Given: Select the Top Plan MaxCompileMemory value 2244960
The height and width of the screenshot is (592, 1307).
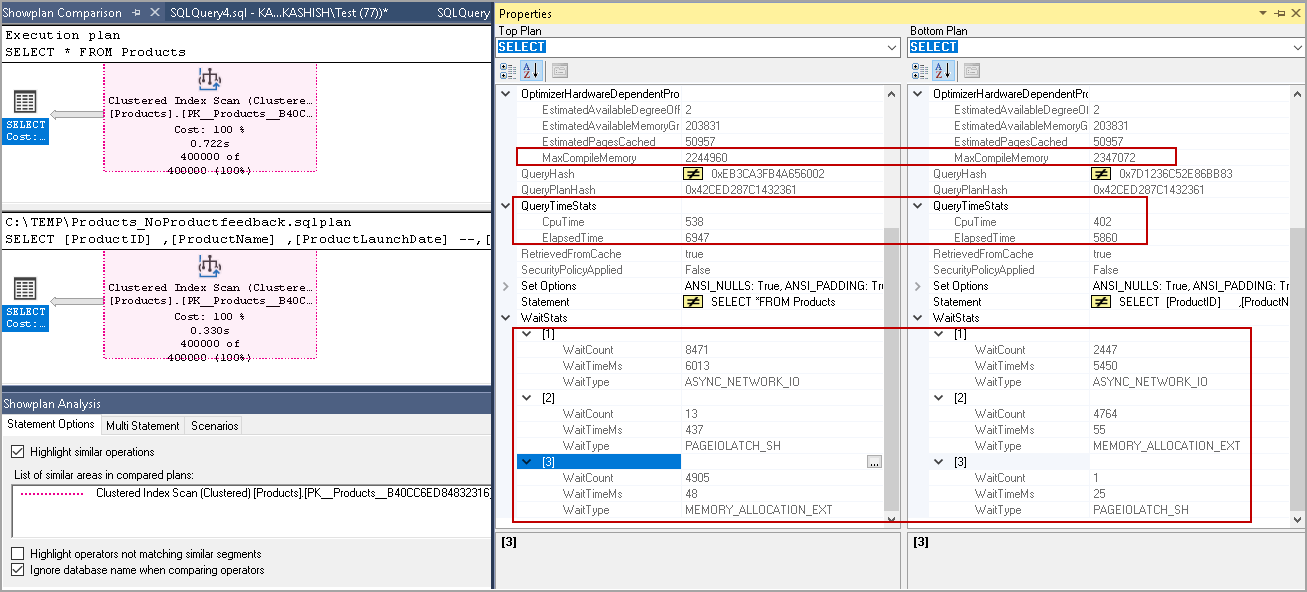Looking at the screenshot, I should pyautogui.click(x=706, y=158).
